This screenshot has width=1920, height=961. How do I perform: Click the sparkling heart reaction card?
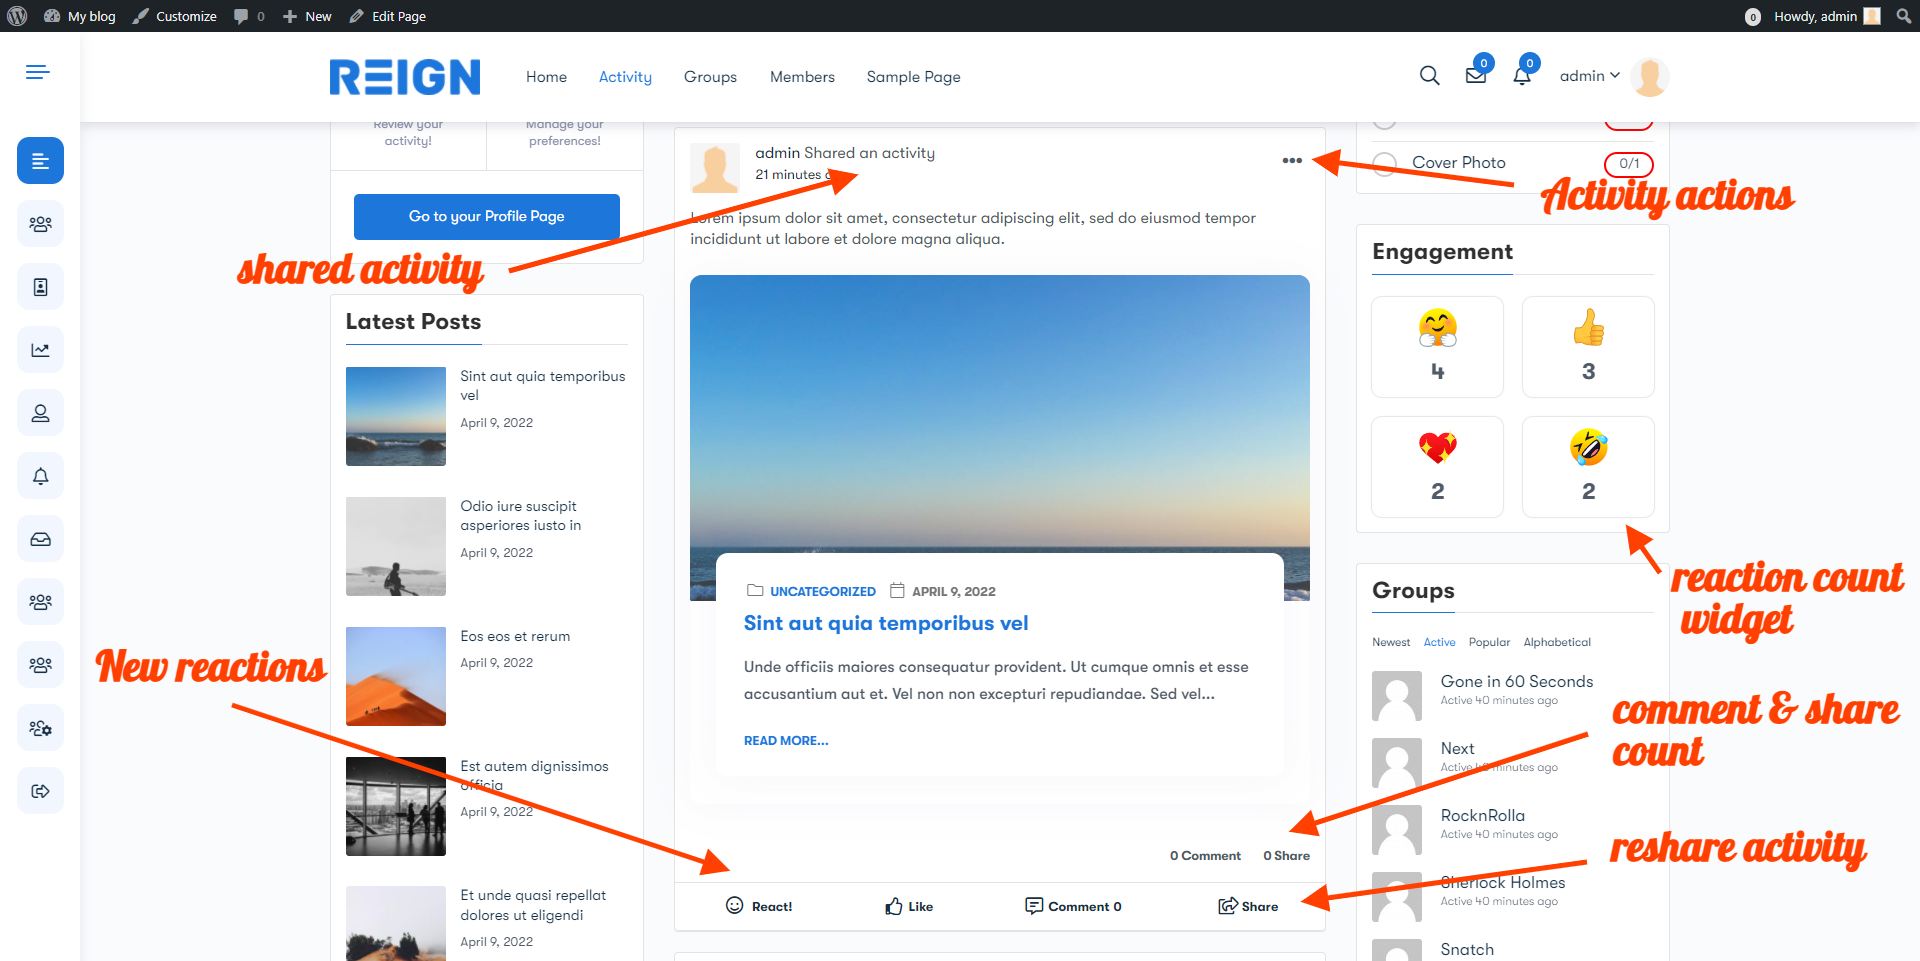[x=1437, y=467]
